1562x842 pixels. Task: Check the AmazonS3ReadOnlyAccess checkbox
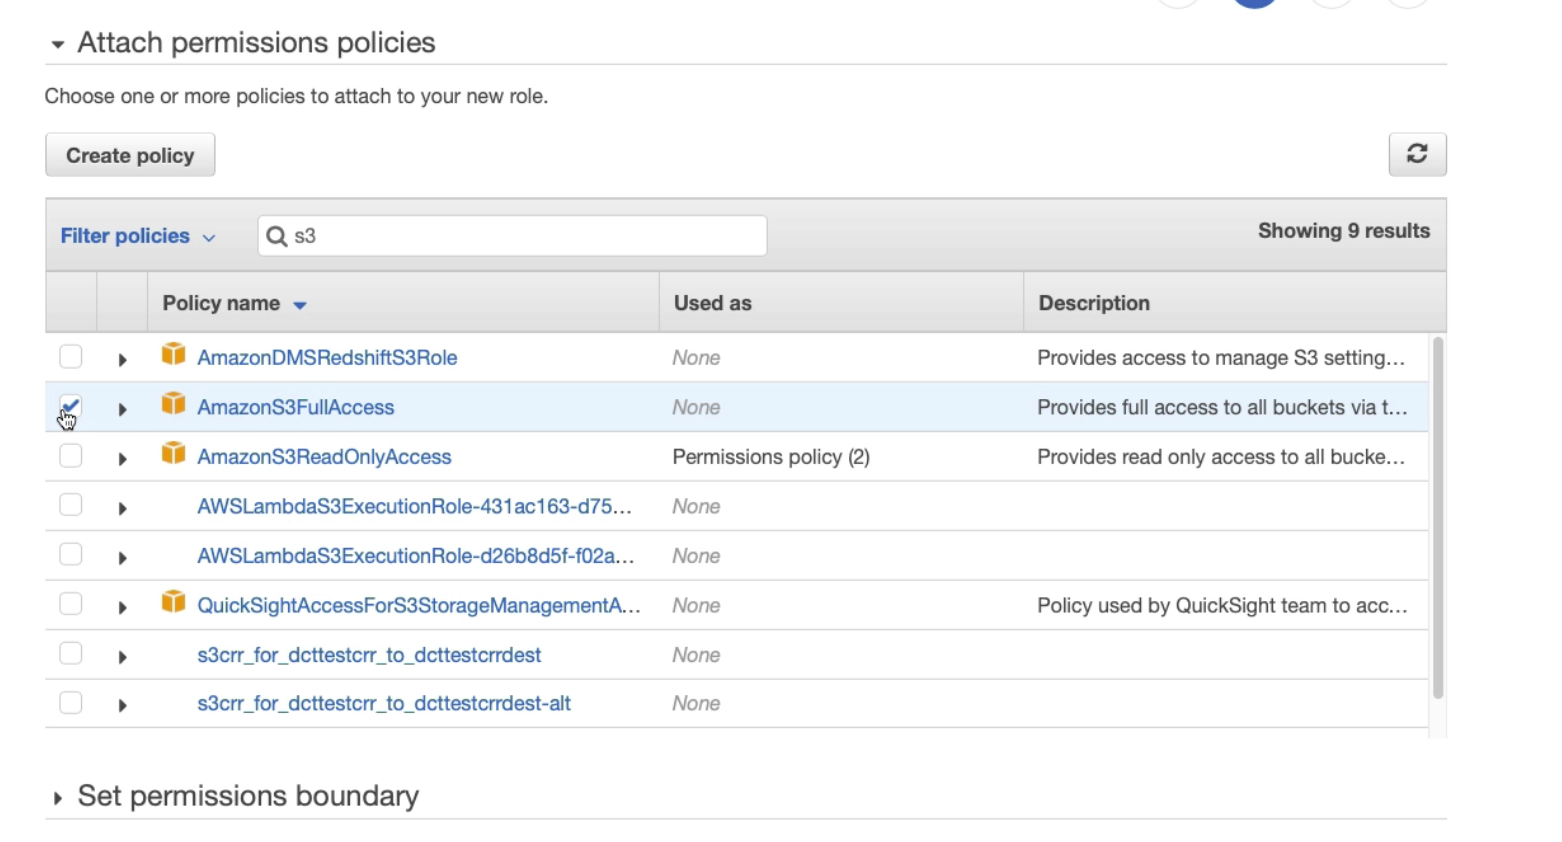(70, 456)
